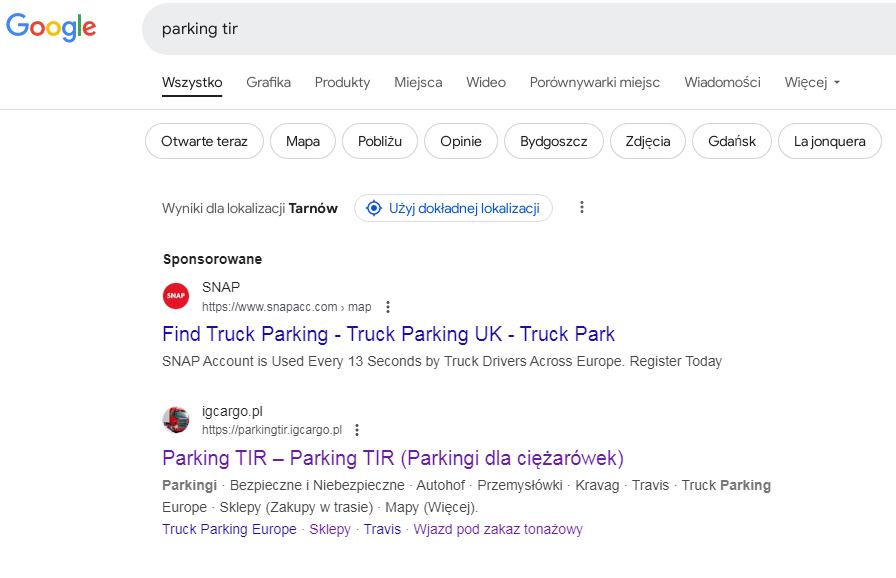The height and width of the screenshot is (578, 896).
Task: Open location options three-dot menu
Action: [582, 208]
